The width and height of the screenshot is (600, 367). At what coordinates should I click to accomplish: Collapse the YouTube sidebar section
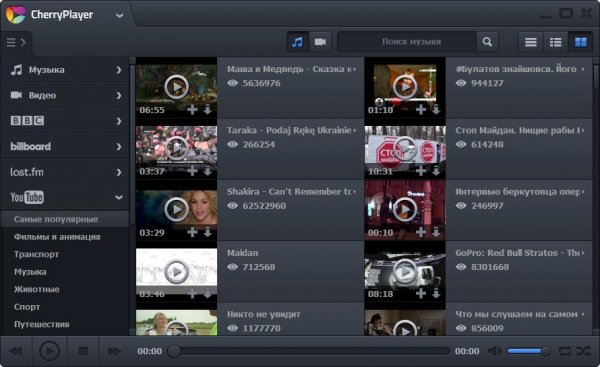coord(65,197)
